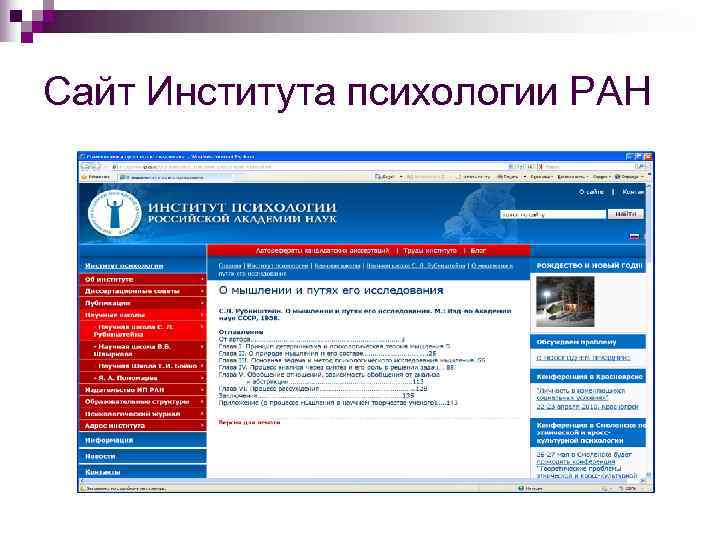Open 'Научные школы' sidebar item
This screenshot has height=540, width=720.
coord(142,315)
